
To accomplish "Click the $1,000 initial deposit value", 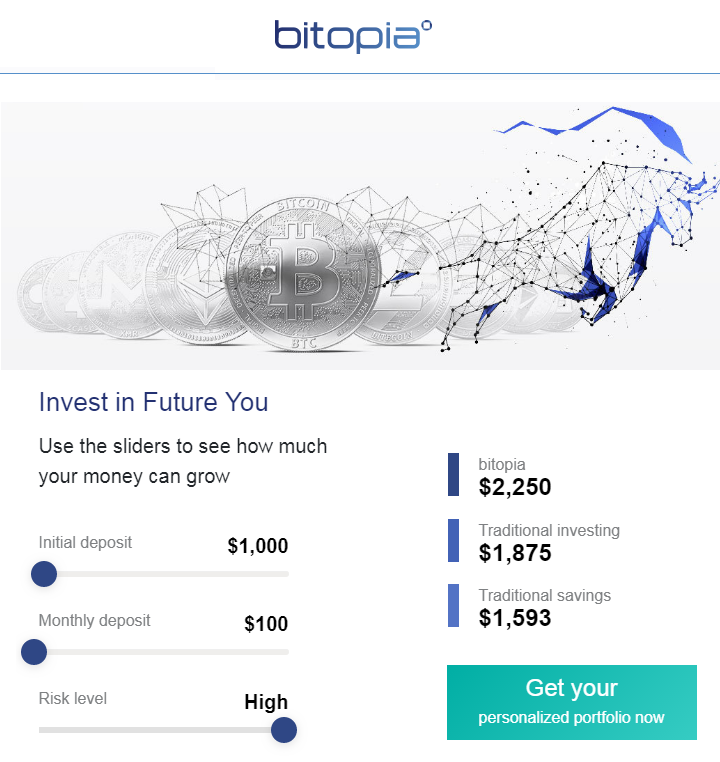I will (x=258, y=546).
